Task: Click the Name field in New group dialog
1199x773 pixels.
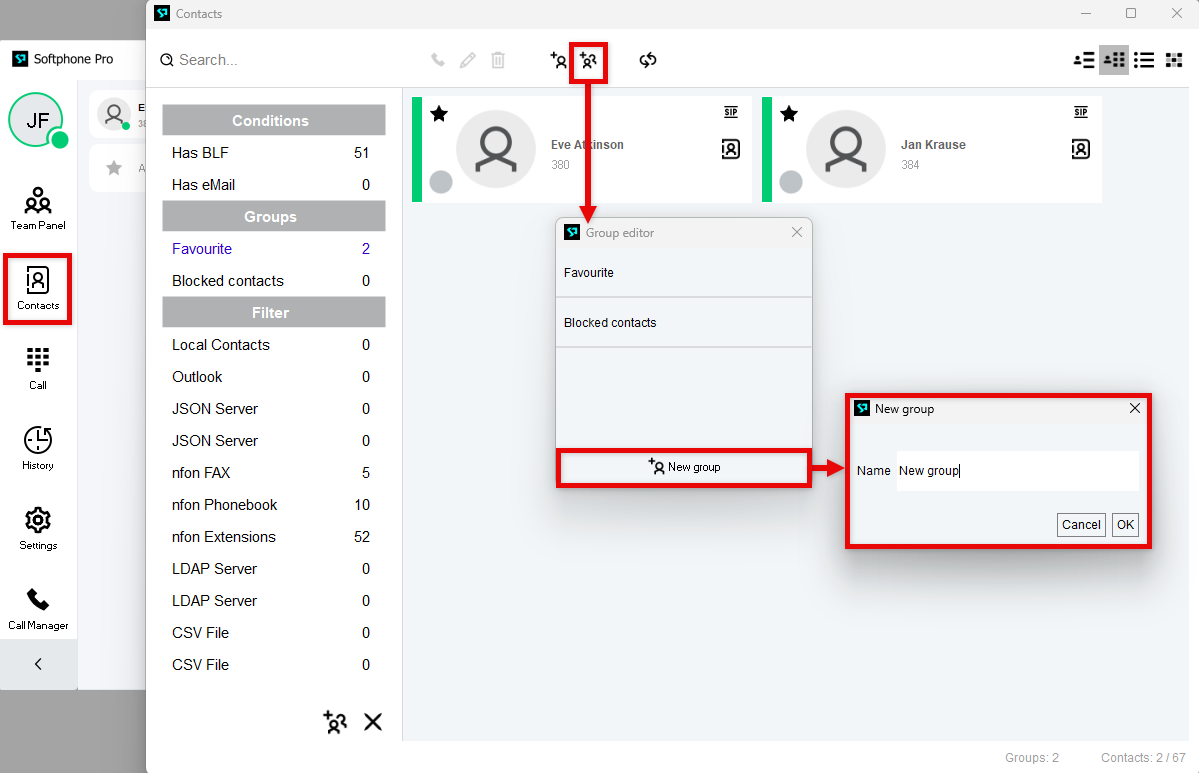Action: [x=1017, y=470]
